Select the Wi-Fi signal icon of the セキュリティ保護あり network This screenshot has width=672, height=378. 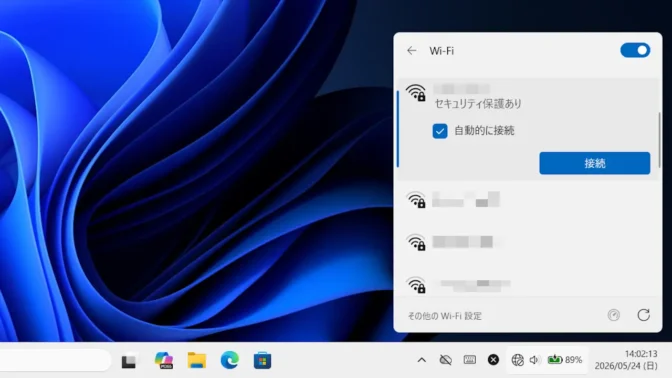tap(416, 93)
